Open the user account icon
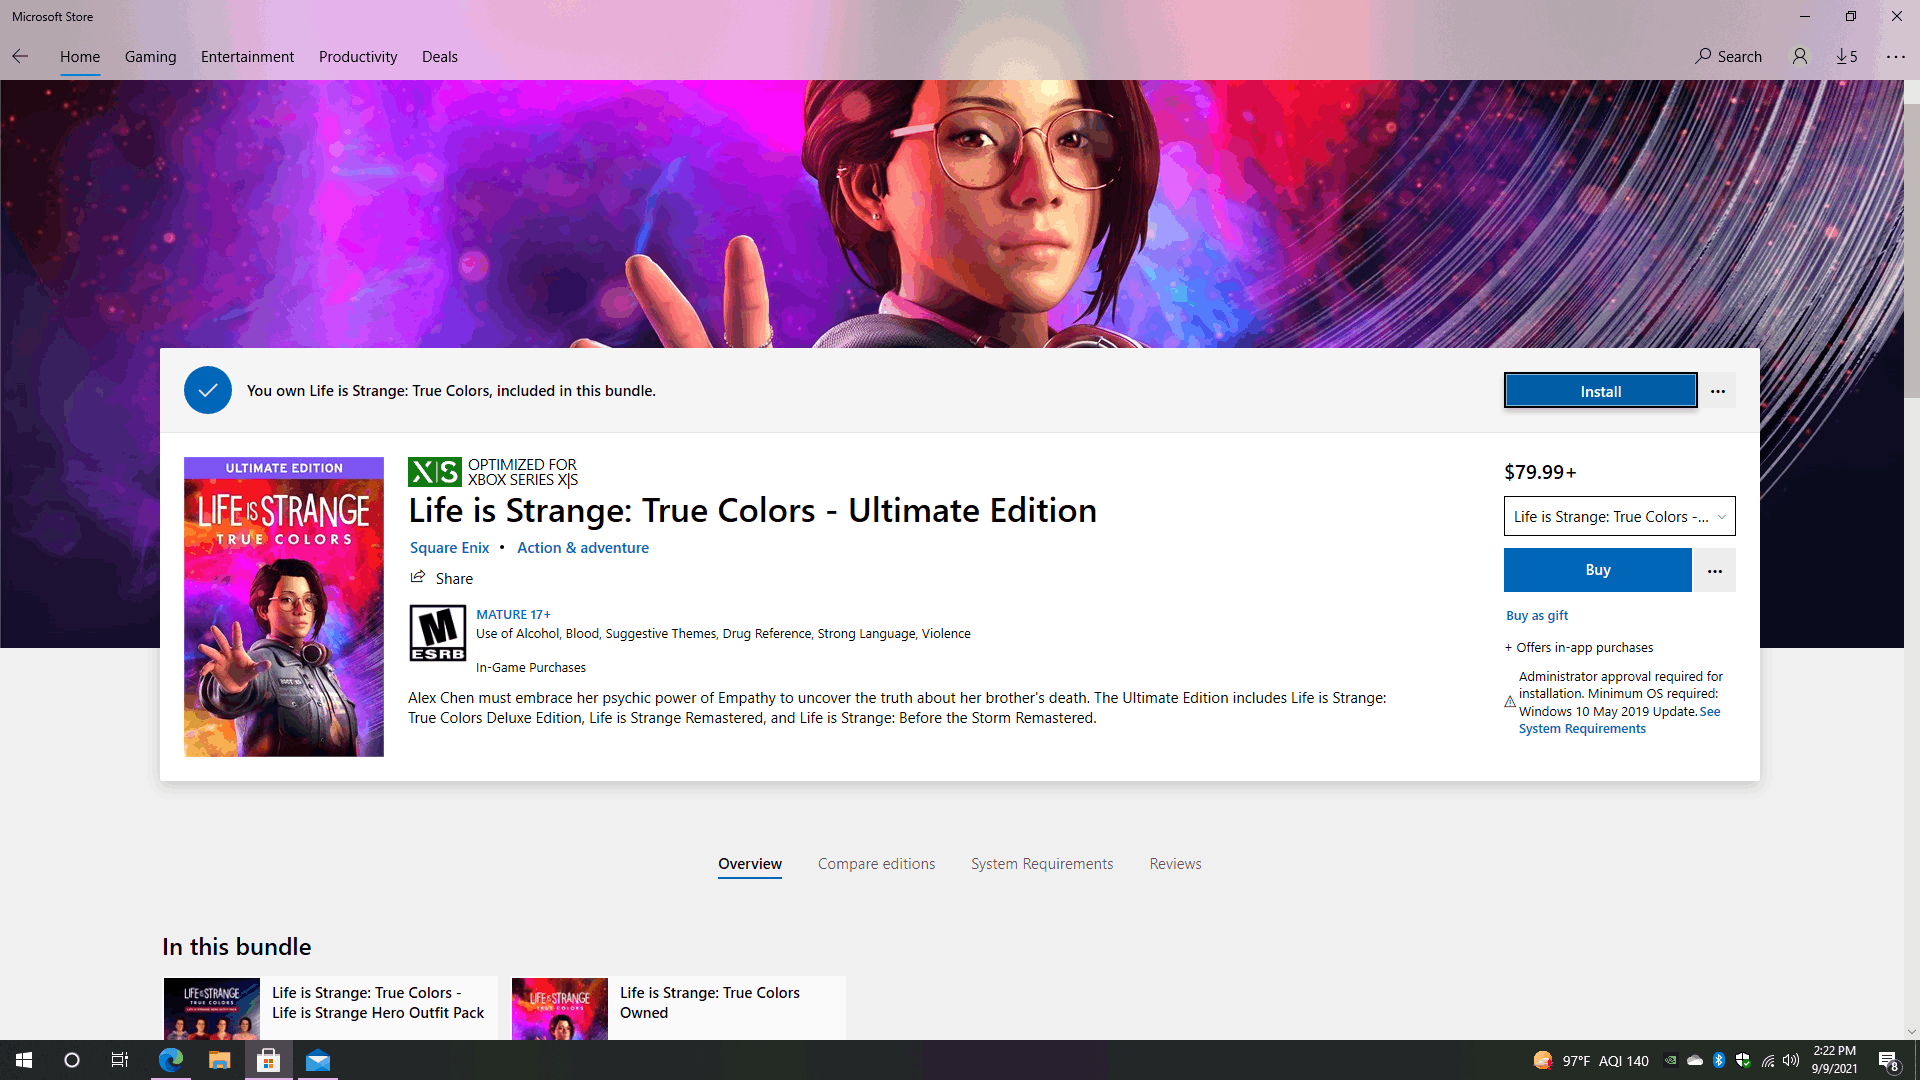The width and height of the screenshot is (1920, 1080). click(x=1800, y=56)
